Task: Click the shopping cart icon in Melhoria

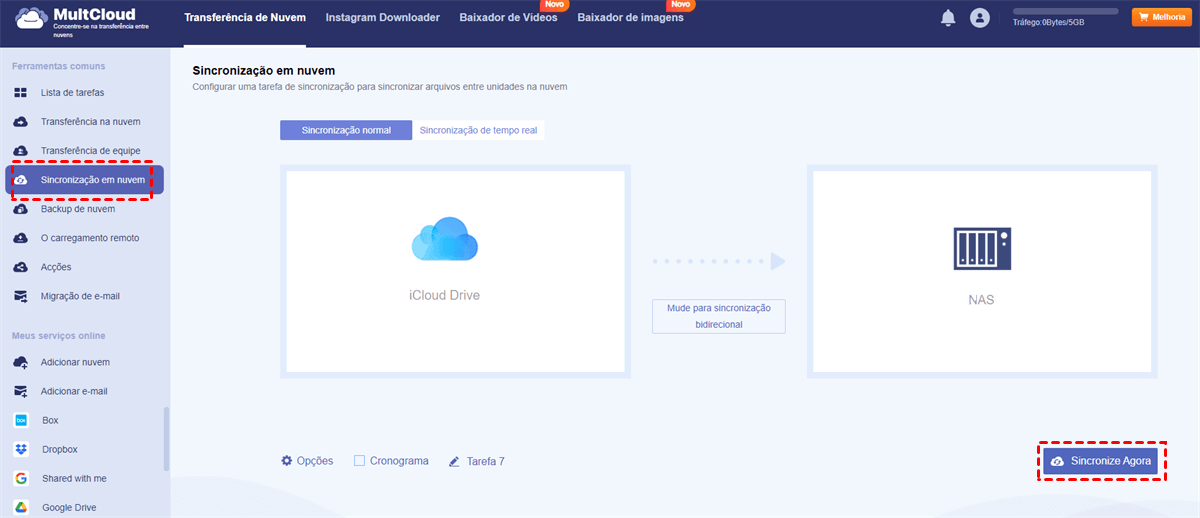Action: pos(1143,17)
